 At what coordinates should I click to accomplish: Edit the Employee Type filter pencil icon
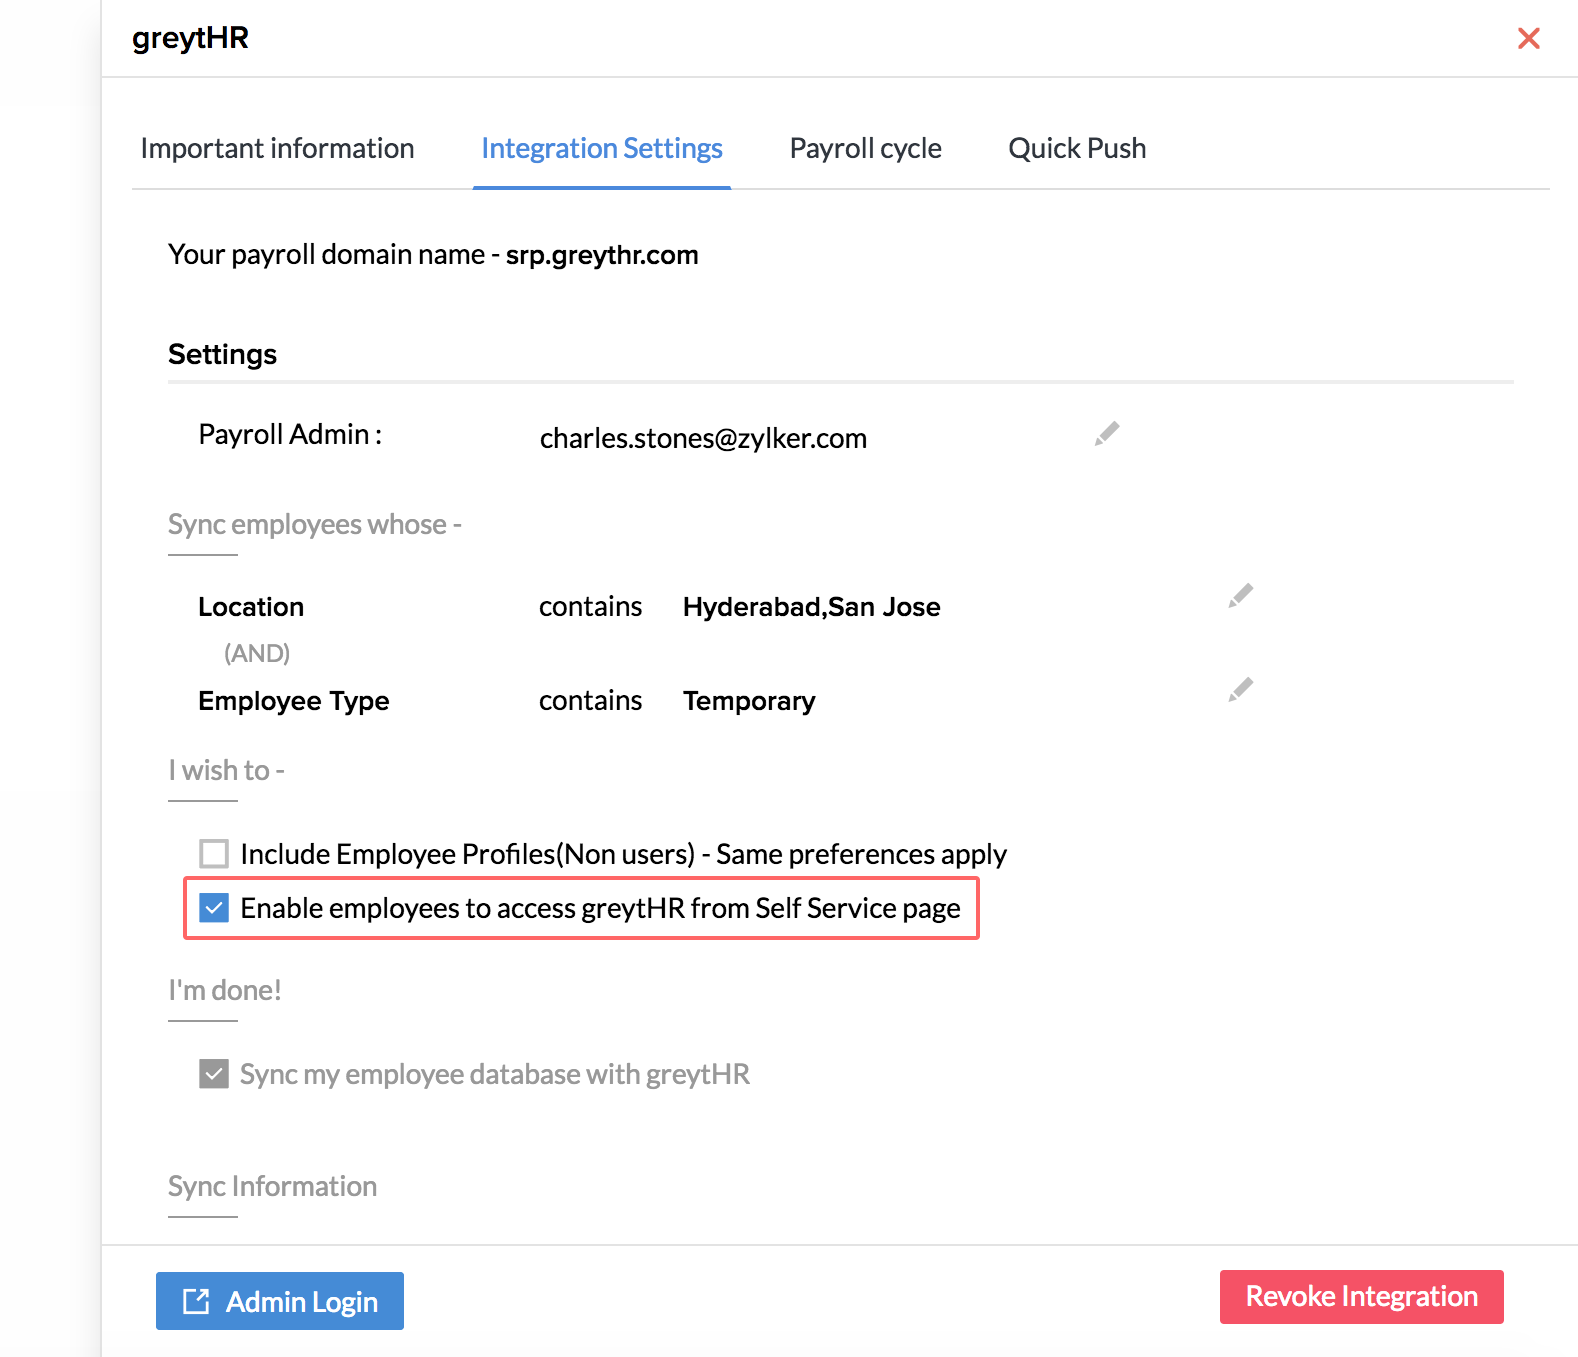click(x=1241, y=690)
